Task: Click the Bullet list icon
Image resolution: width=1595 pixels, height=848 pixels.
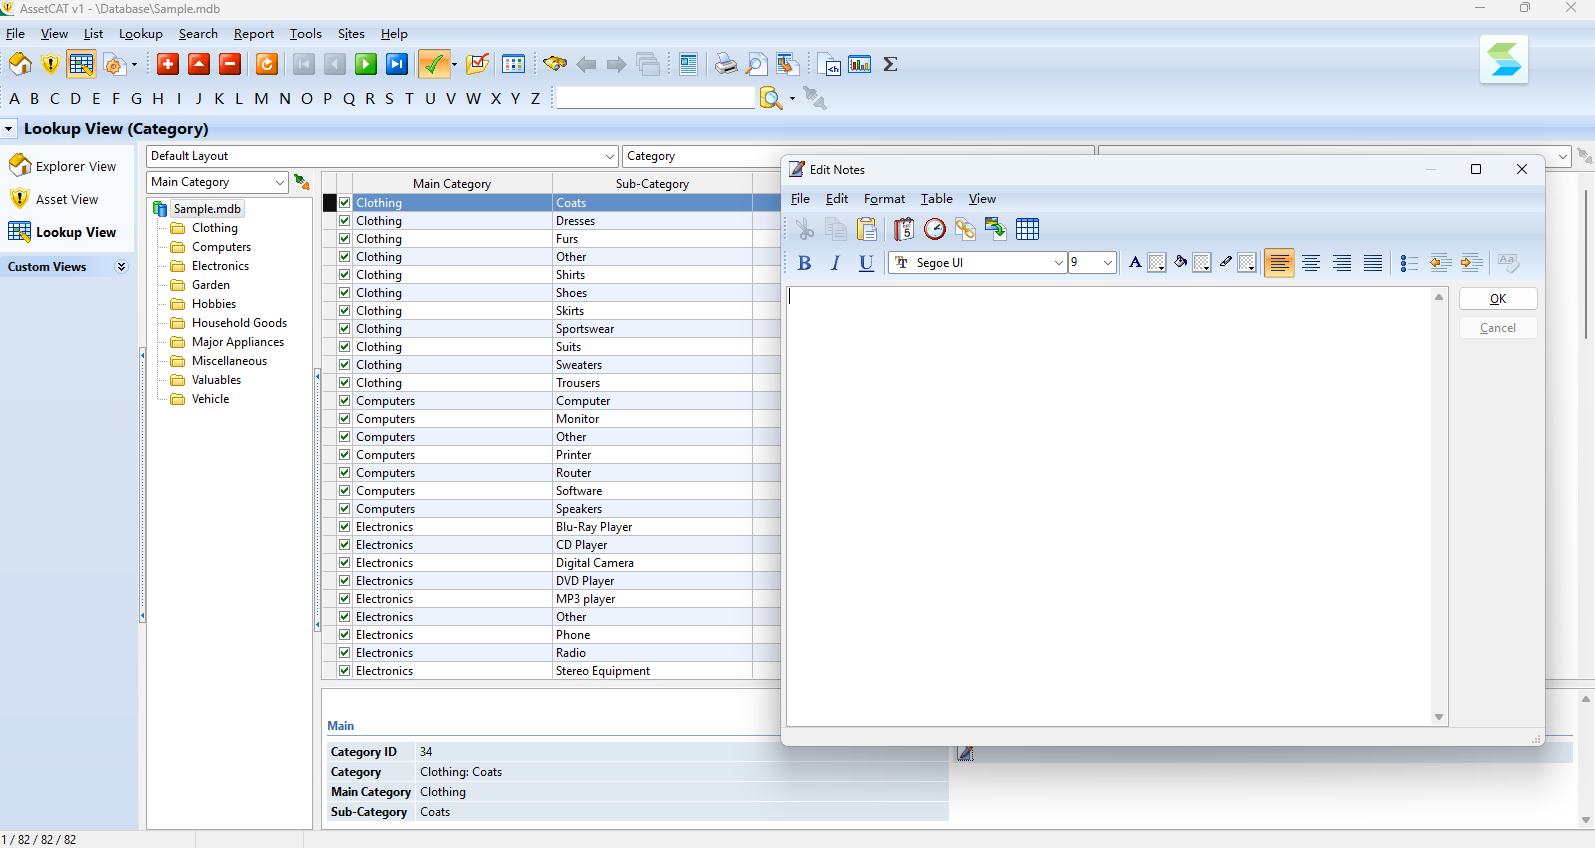Action: pos(1410,263)
